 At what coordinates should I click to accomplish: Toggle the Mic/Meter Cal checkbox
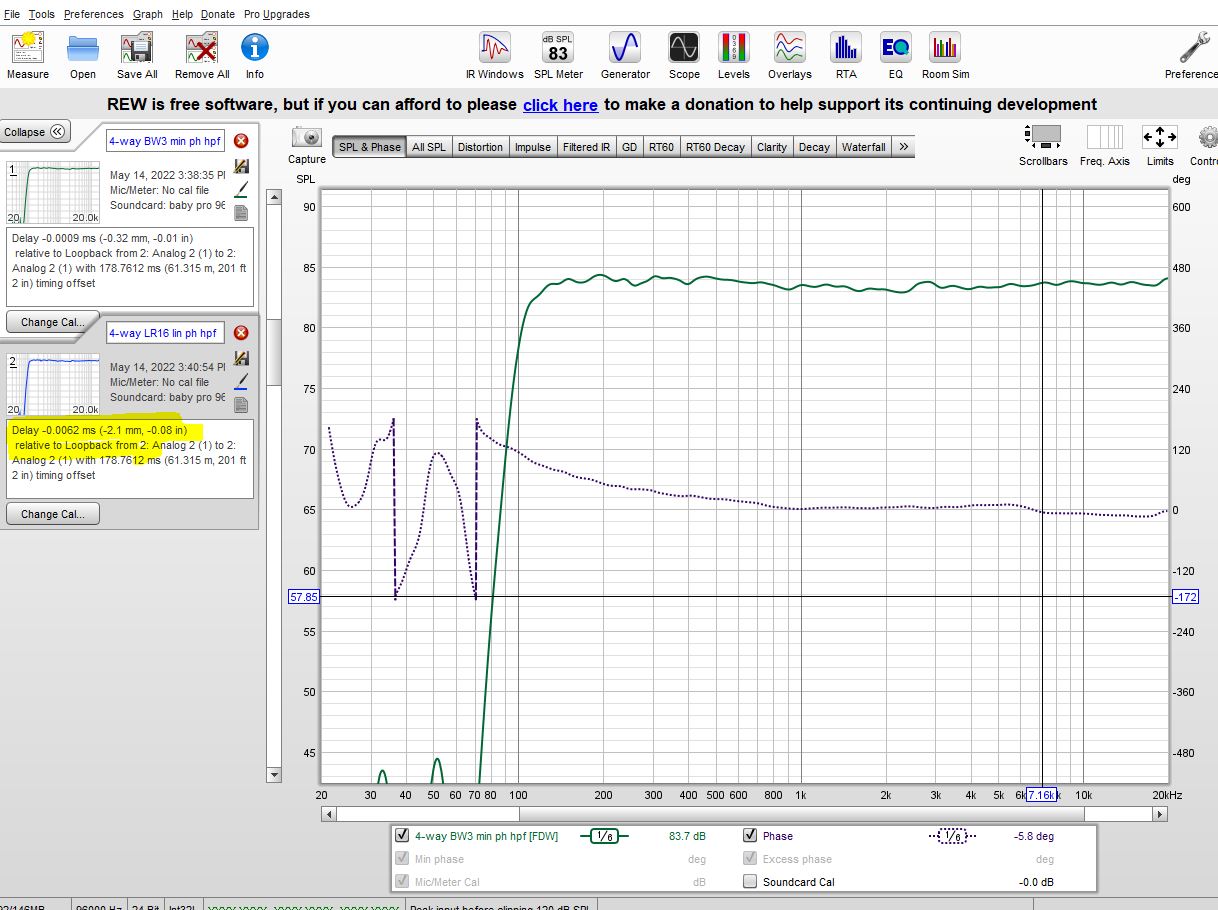pyautogui.click(x=402, y=882)
